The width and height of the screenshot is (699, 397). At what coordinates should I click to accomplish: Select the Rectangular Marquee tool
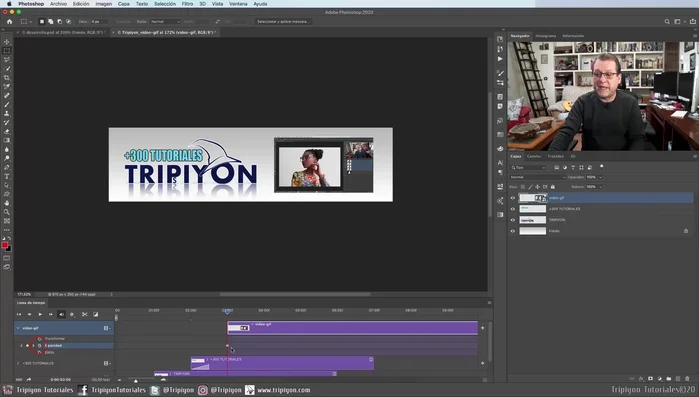click(7, 51)
